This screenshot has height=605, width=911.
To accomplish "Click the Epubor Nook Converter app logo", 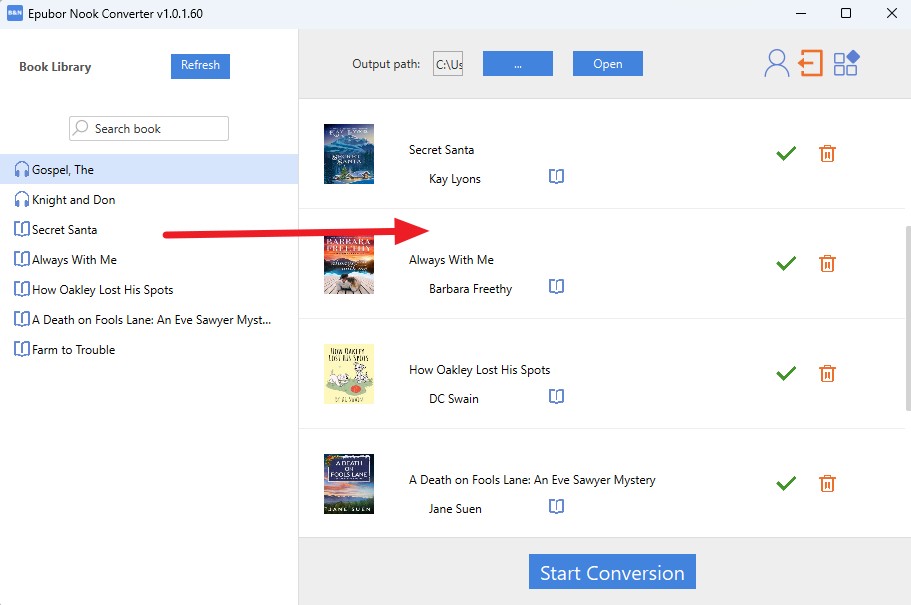I will coord(15,13).
